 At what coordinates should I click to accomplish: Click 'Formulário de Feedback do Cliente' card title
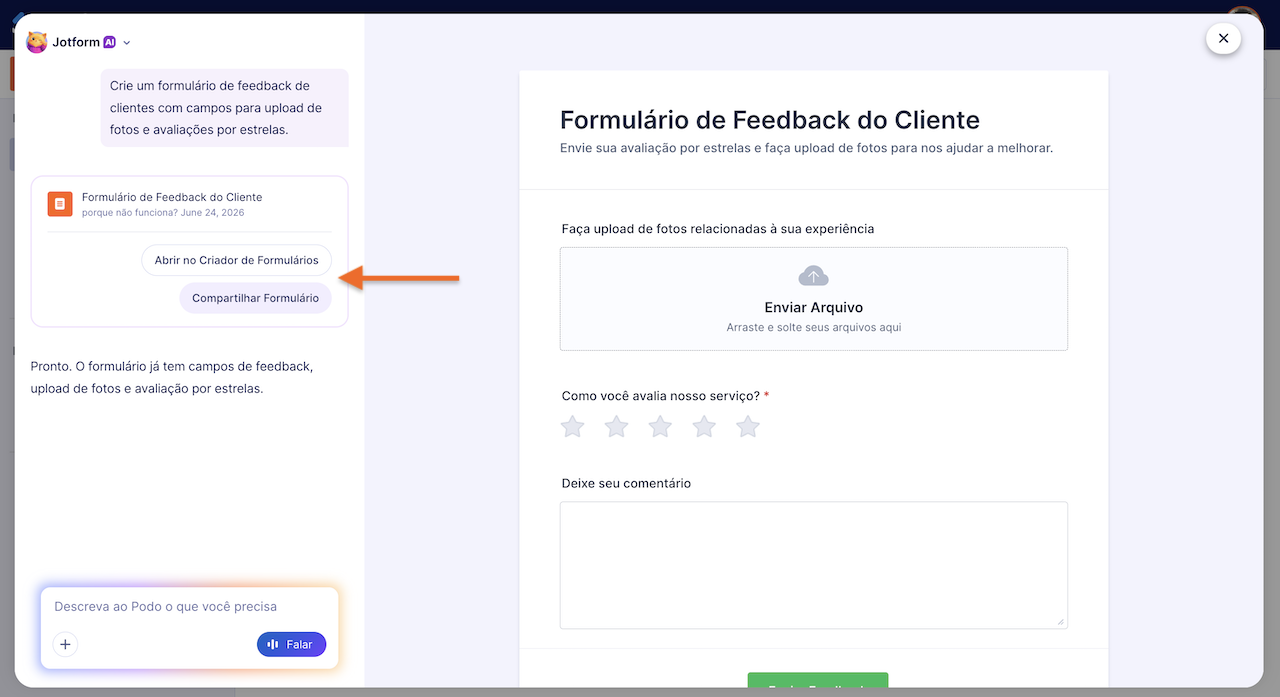point(172,197)
